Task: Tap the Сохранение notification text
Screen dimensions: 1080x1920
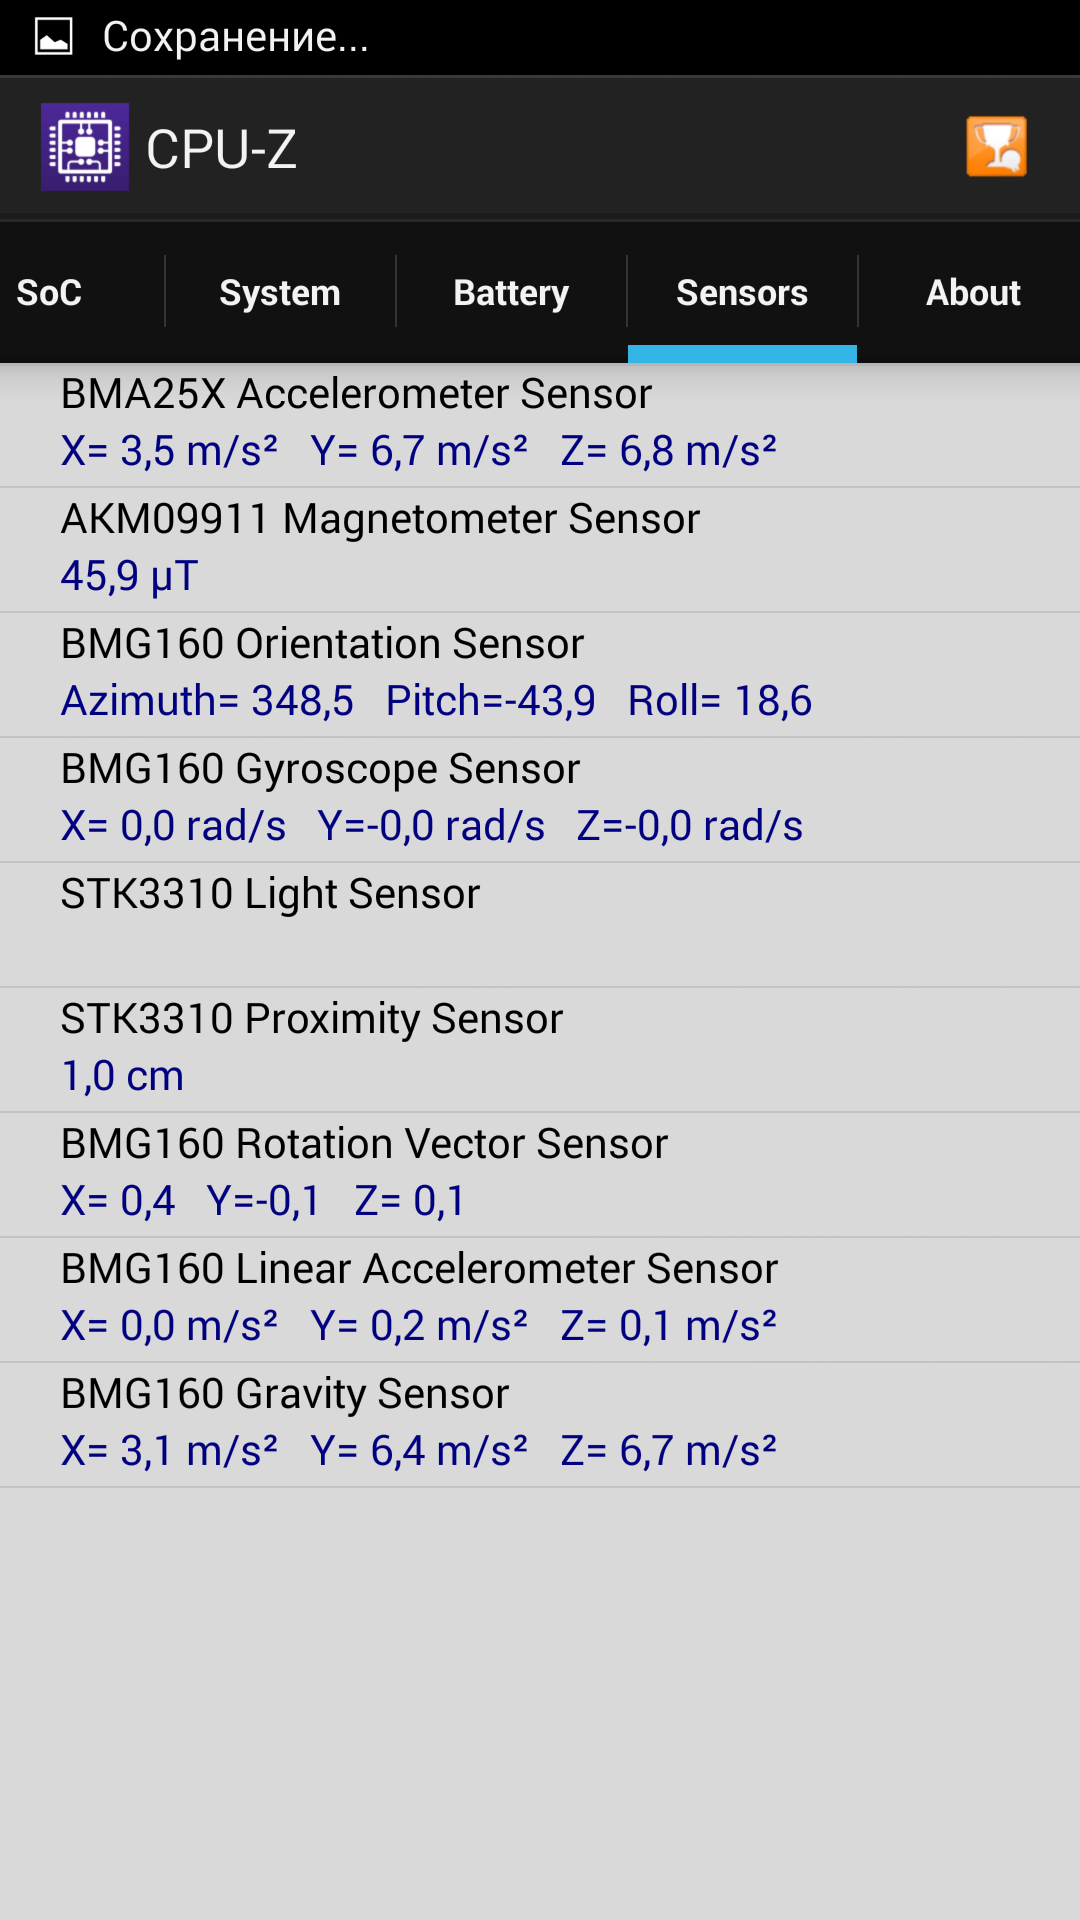Action: point(236,37)
